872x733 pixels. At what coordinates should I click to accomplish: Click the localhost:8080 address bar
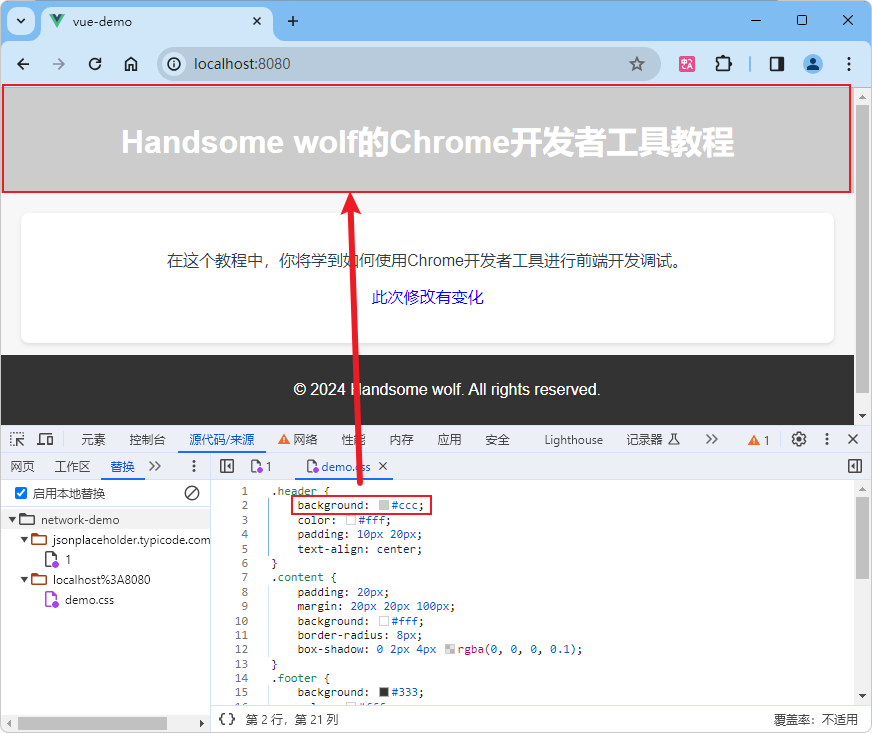(x=409, y=64)
